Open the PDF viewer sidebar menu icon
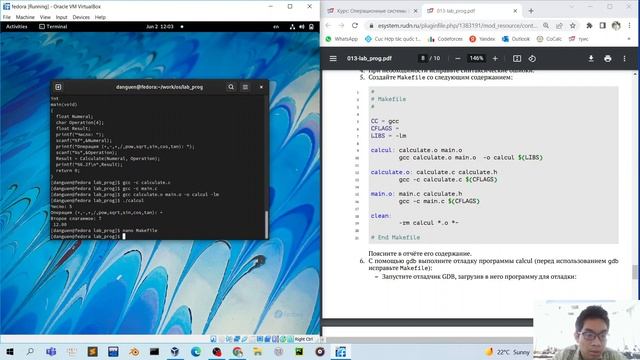This screenshot has width=640, height=360. 333,58
